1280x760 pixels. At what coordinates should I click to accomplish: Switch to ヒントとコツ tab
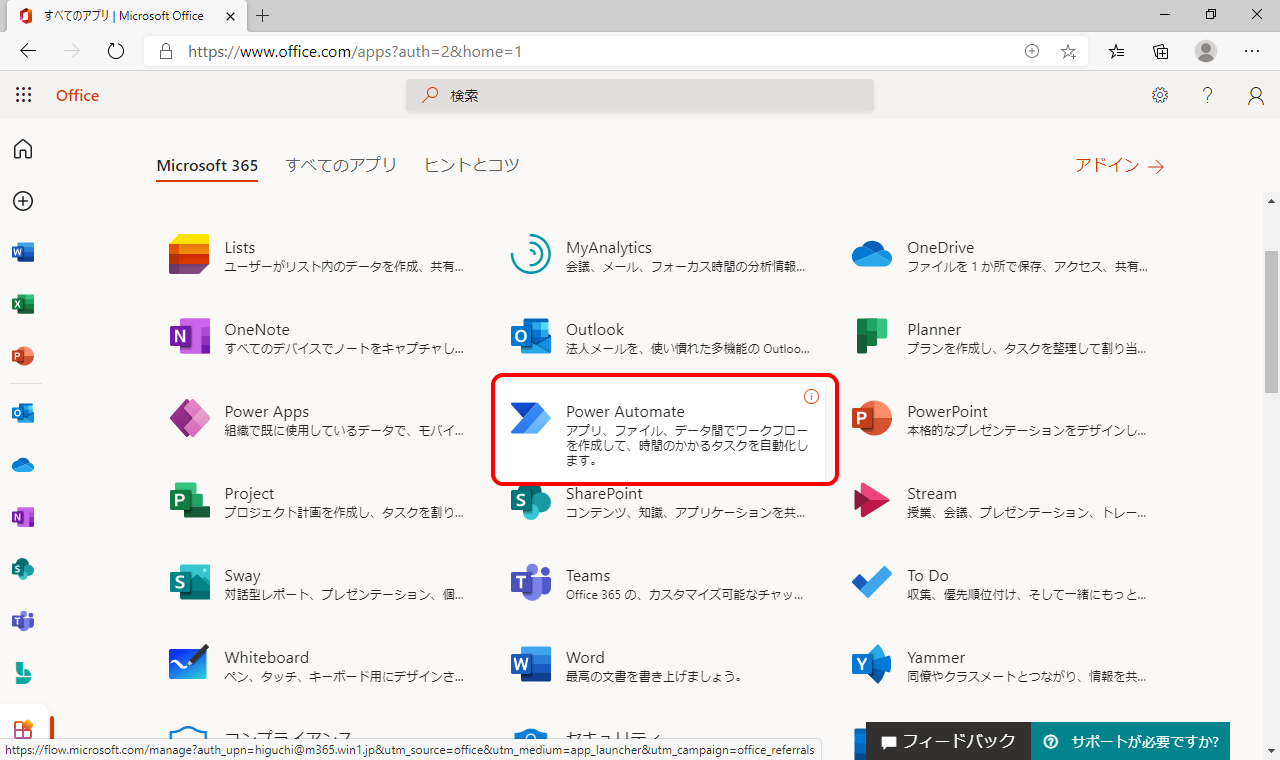click(x=472, y=165)
